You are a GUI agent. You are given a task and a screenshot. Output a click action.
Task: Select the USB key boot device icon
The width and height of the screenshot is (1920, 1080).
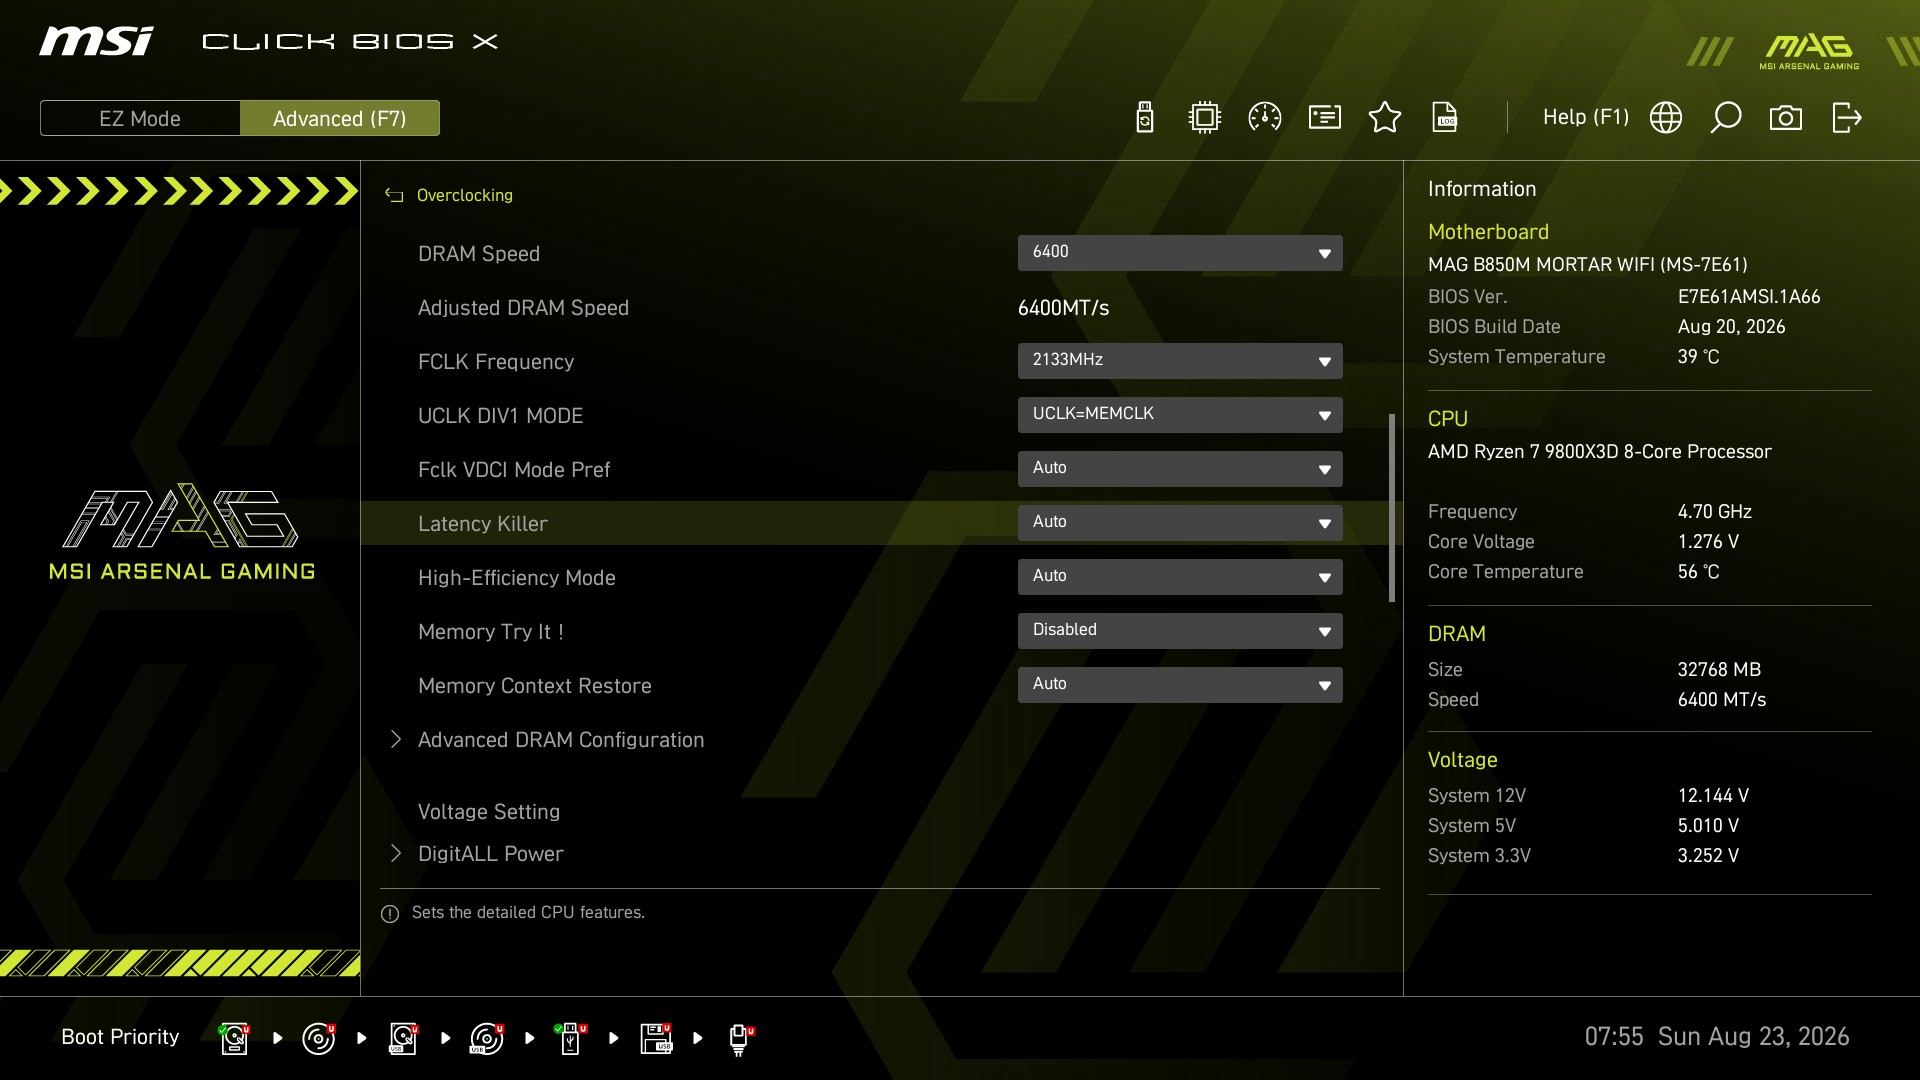click(x=571, y=1038)
